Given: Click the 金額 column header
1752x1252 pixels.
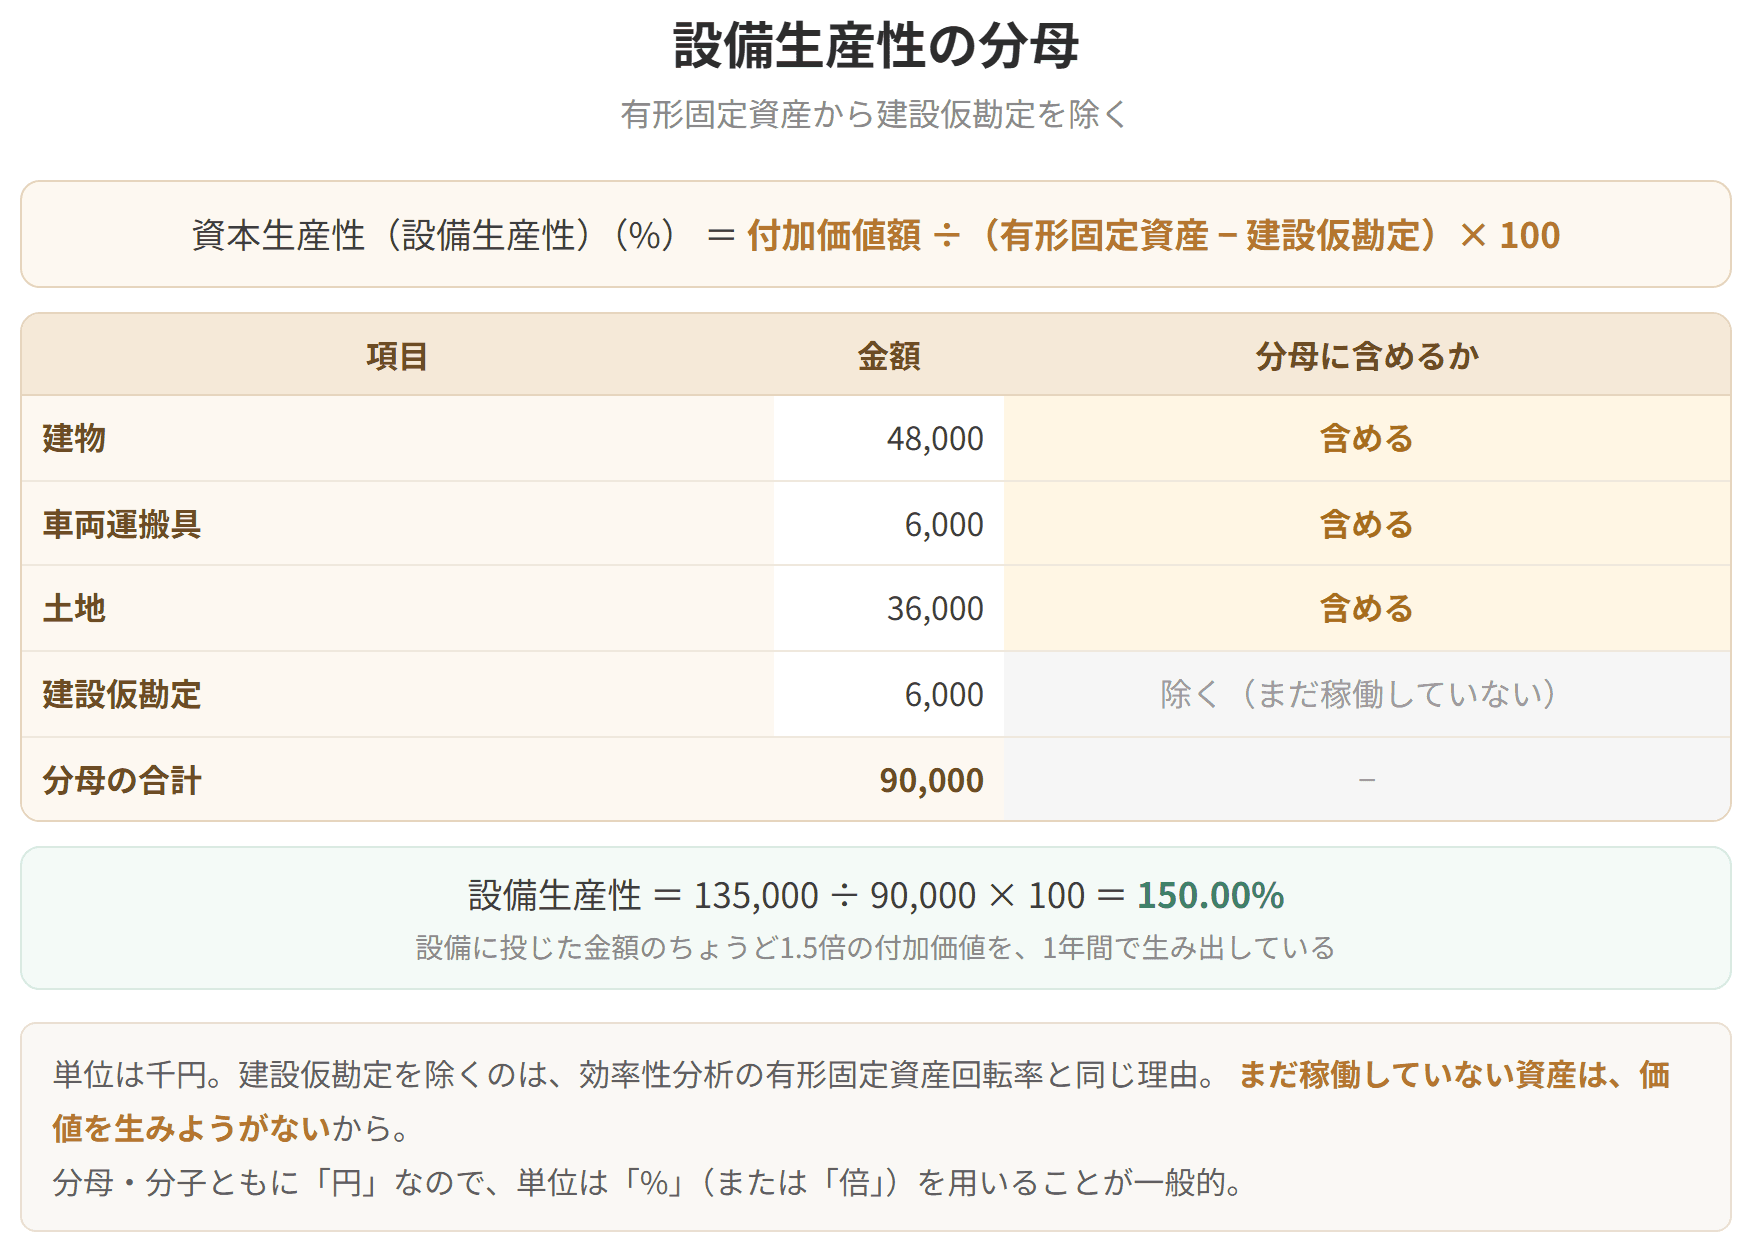Looking at the screenshot, I should pyautogui.click(x=888, y=356).
